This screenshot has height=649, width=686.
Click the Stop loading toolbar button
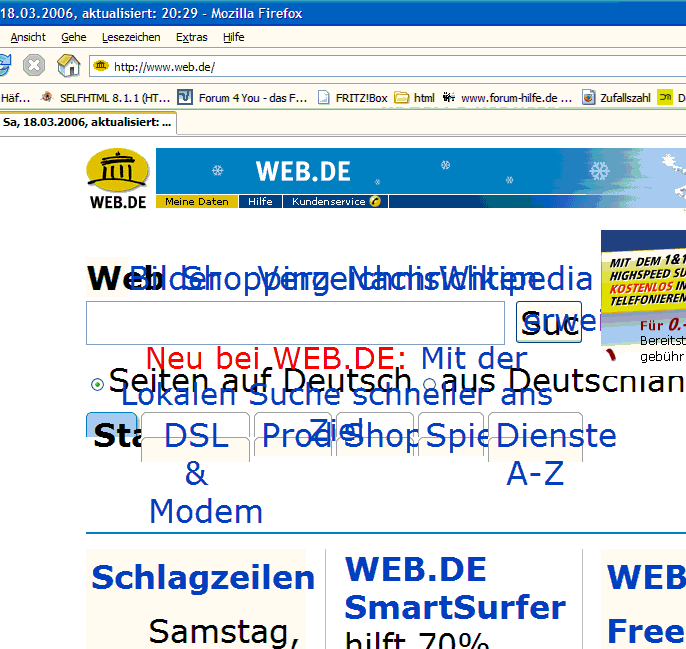tap(34, 66)
